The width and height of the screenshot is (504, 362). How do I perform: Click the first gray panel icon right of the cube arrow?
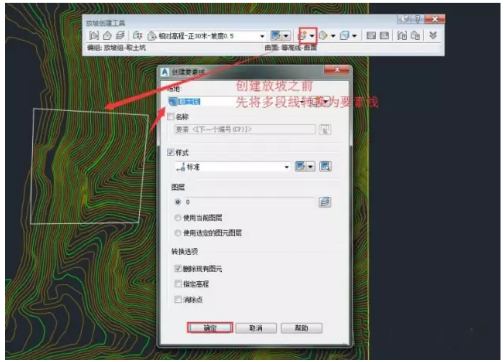click(371, 35)
